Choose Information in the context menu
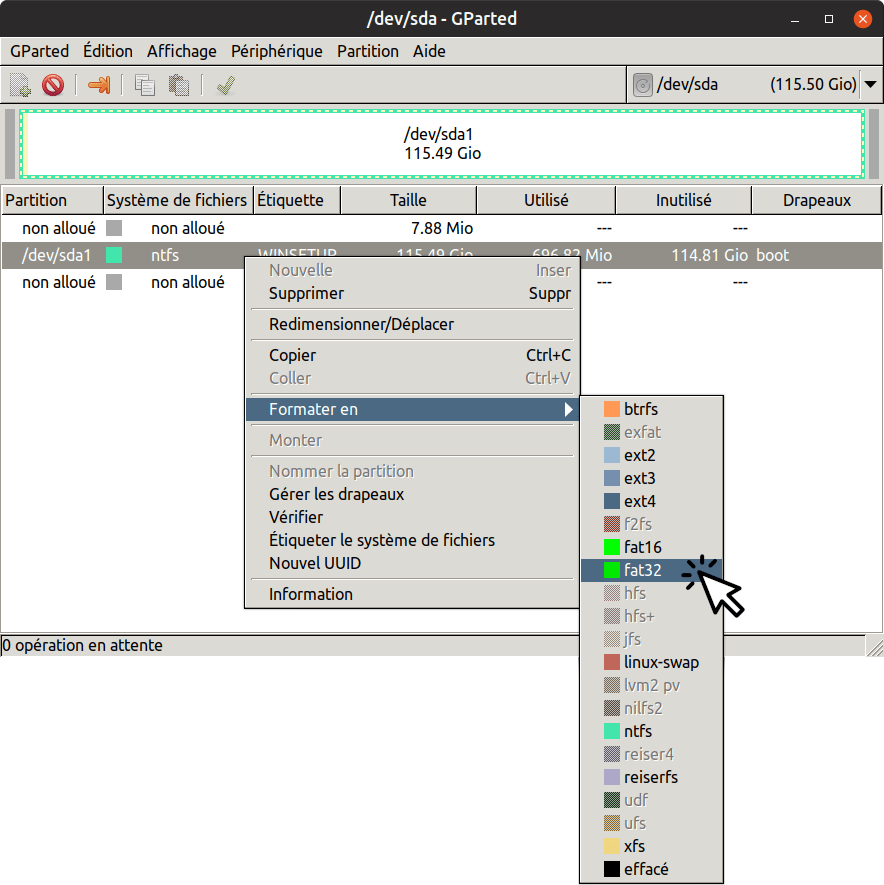The image size is (884, 885). tap(412, 594)
